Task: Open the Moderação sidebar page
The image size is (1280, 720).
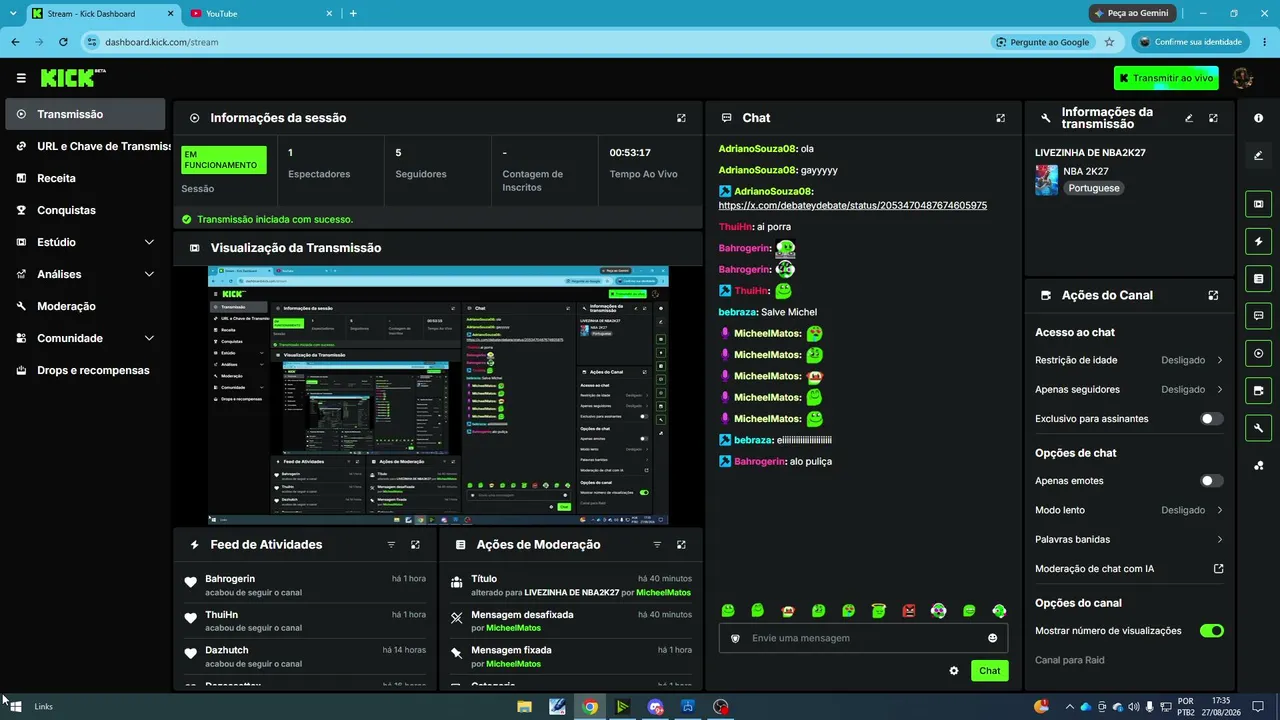Action: (x=85, y=306)
